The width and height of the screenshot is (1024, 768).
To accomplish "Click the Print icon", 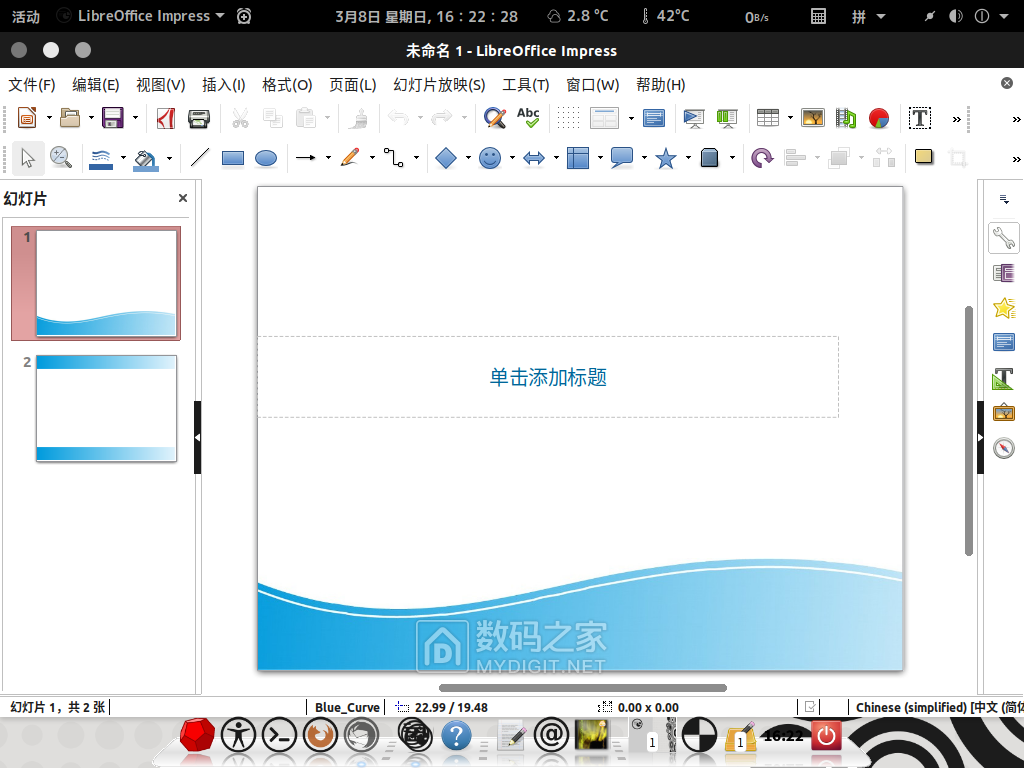I will pyautogui.click(x=199, y=118).
